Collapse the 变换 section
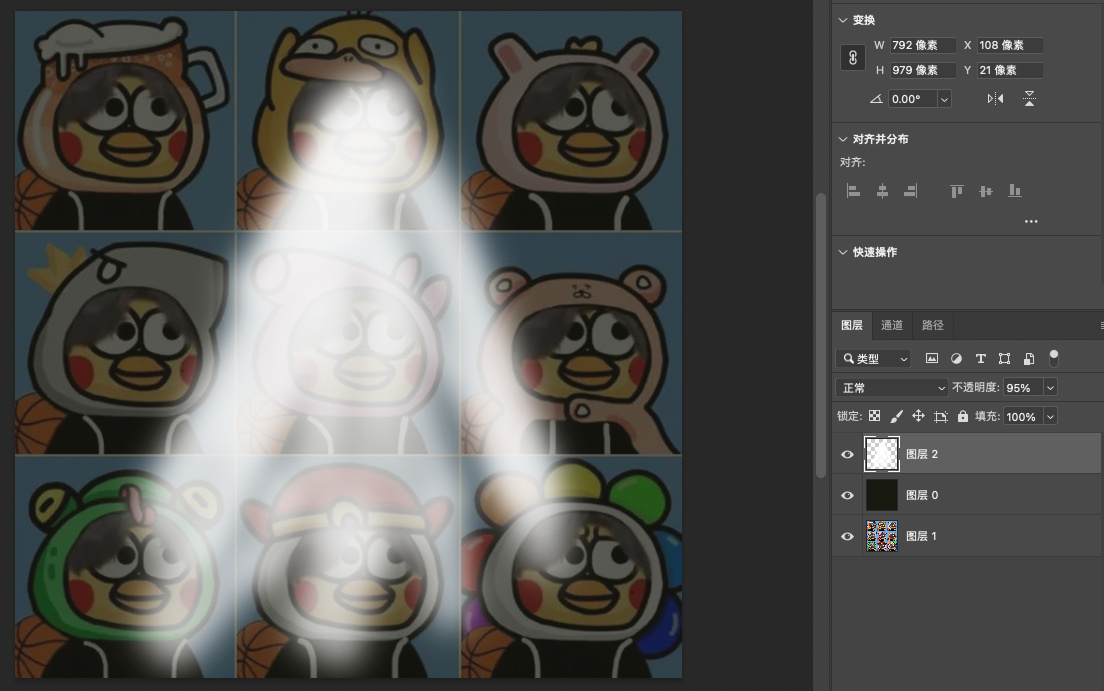This screenshot has width=1104, height=691. [843, 20]
